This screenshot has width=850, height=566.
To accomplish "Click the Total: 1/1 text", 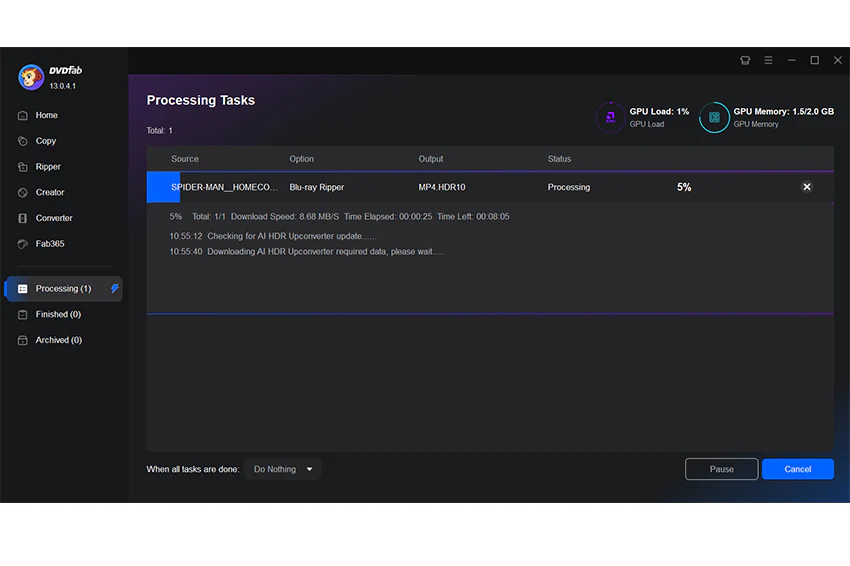I will click(x=209, y=217).
